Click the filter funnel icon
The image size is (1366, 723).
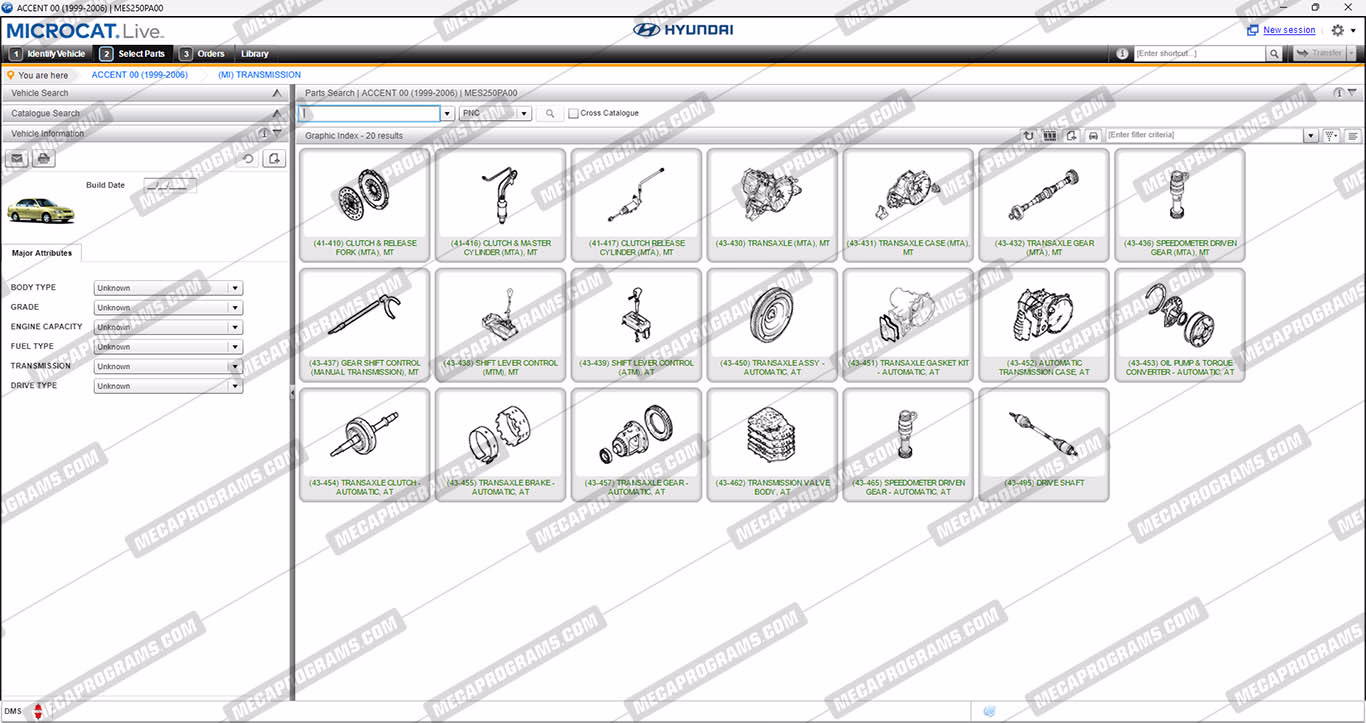(x=1331, y=136)
